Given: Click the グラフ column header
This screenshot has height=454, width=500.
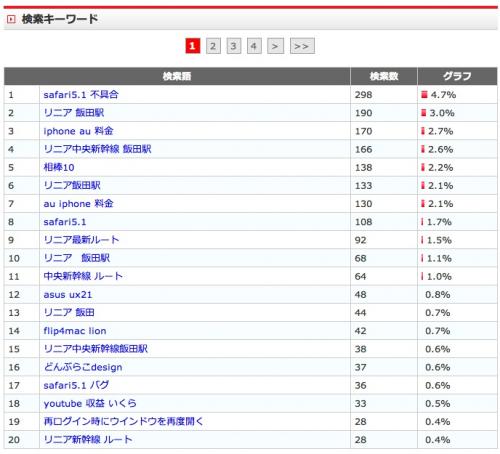Looking at the screenshot, I should 457,76.
